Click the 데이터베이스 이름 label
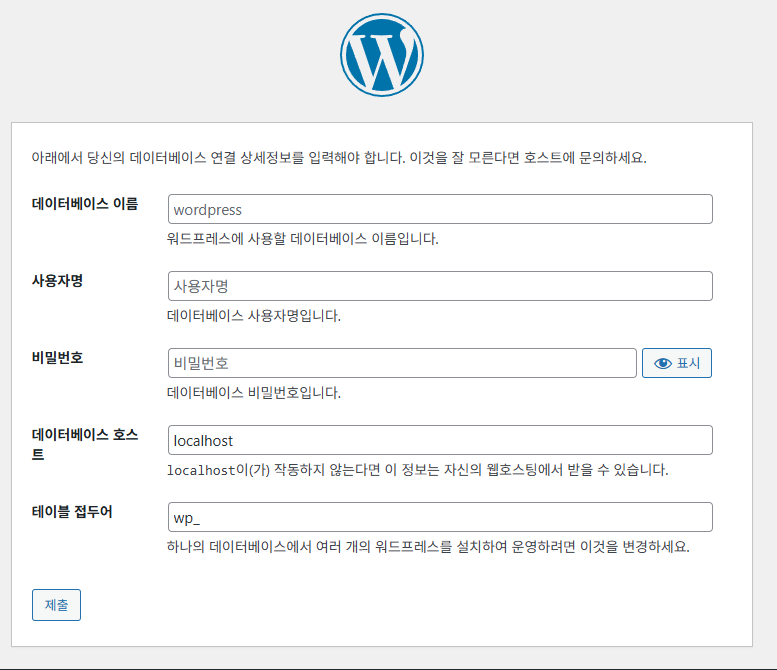 click(x=85, y=204)
